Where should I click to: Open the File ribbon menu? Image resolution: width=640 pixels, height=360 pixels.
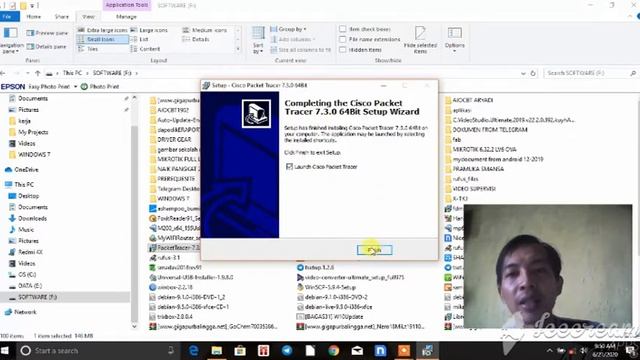[x=8, y=17]
